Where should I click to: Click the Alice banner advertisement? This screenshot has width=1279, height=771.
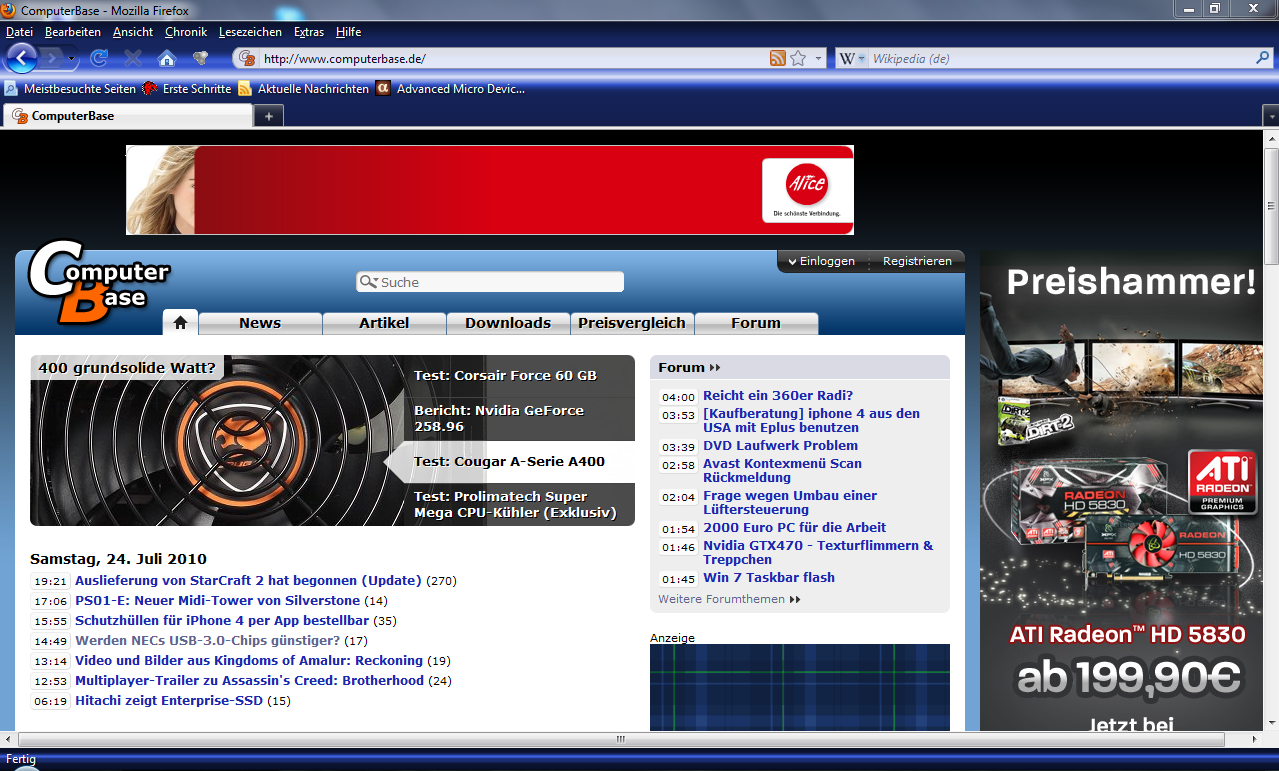pos(490,190)
